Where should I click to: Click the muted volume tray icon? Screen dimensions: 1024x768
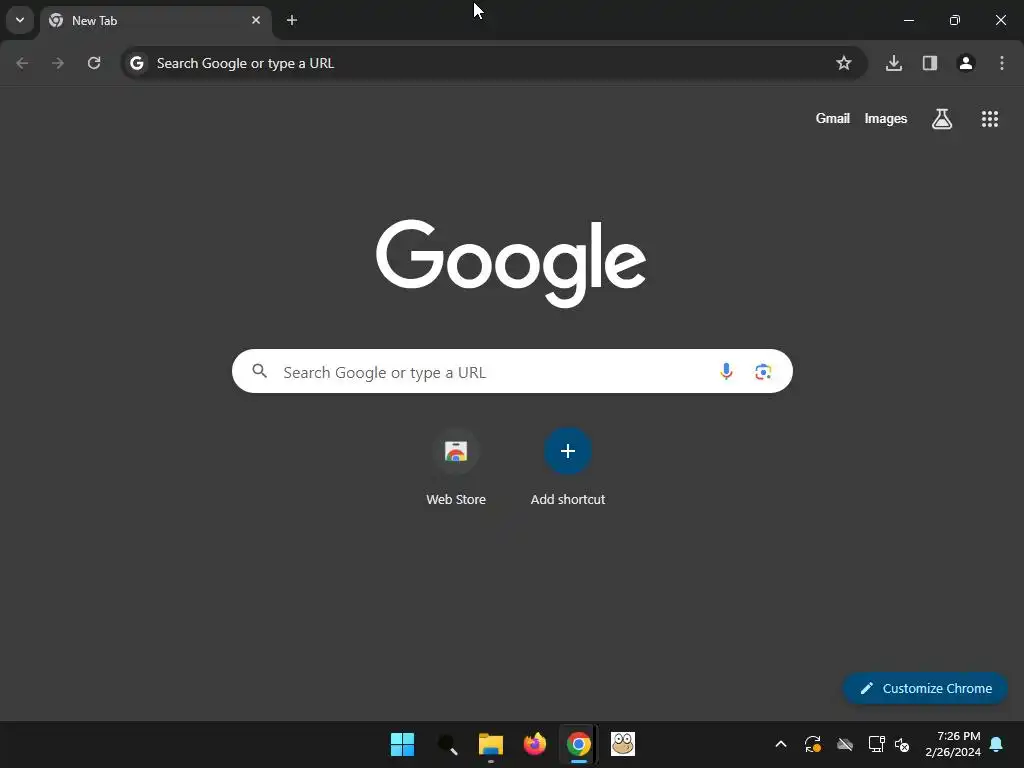(x=902, y=744)
